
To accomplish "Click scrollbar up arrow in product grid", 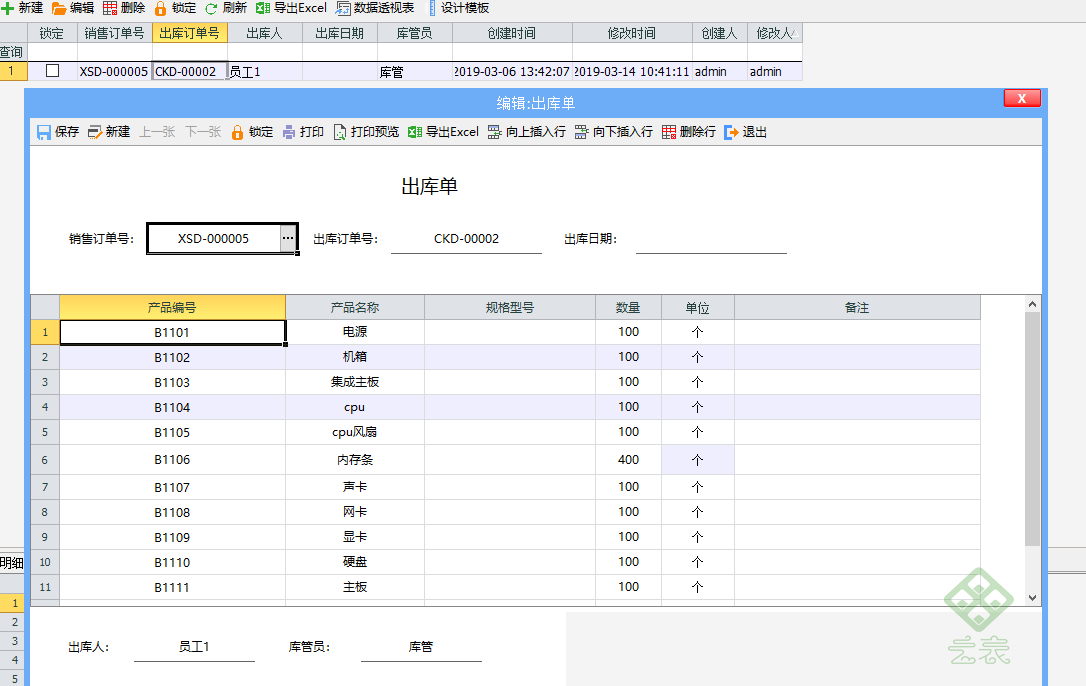I will point(1032,304).
